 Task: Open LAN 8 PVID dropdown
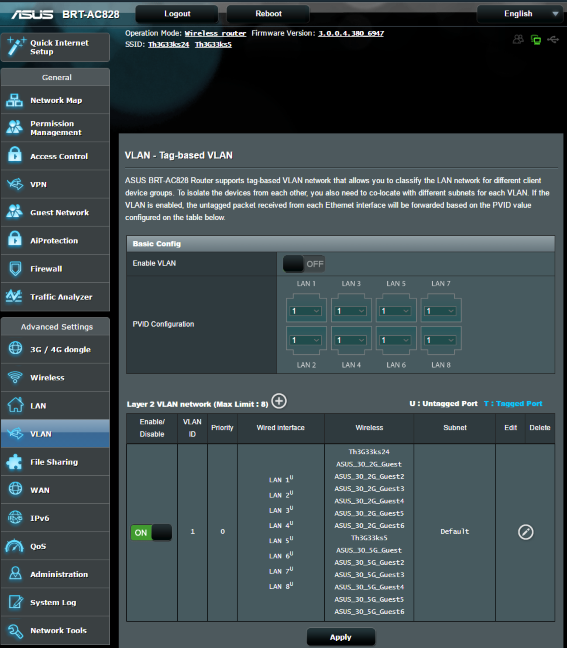pyautogui.click(x=441, y=340)
